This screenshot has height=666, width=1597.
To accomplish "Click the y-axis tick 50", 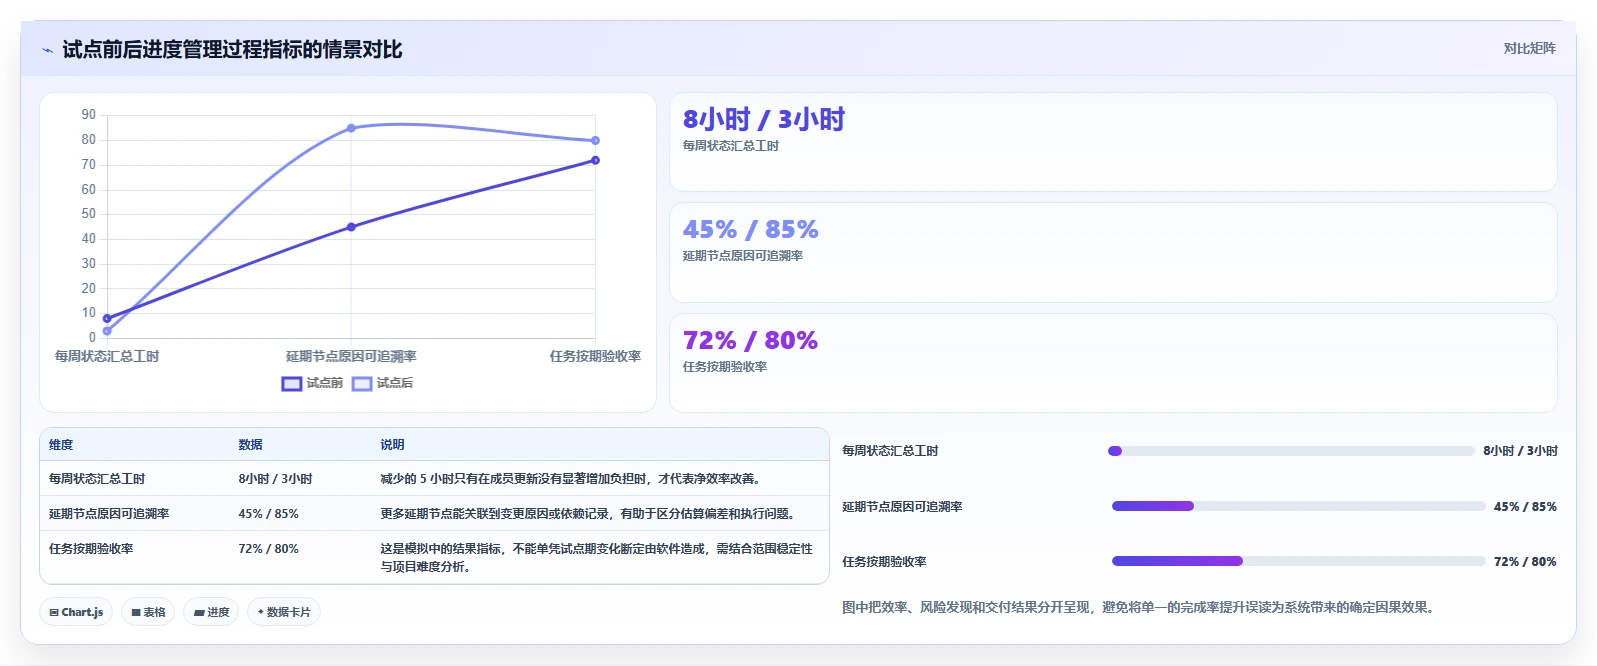I will pyautogui.click(x=89, y=214).
